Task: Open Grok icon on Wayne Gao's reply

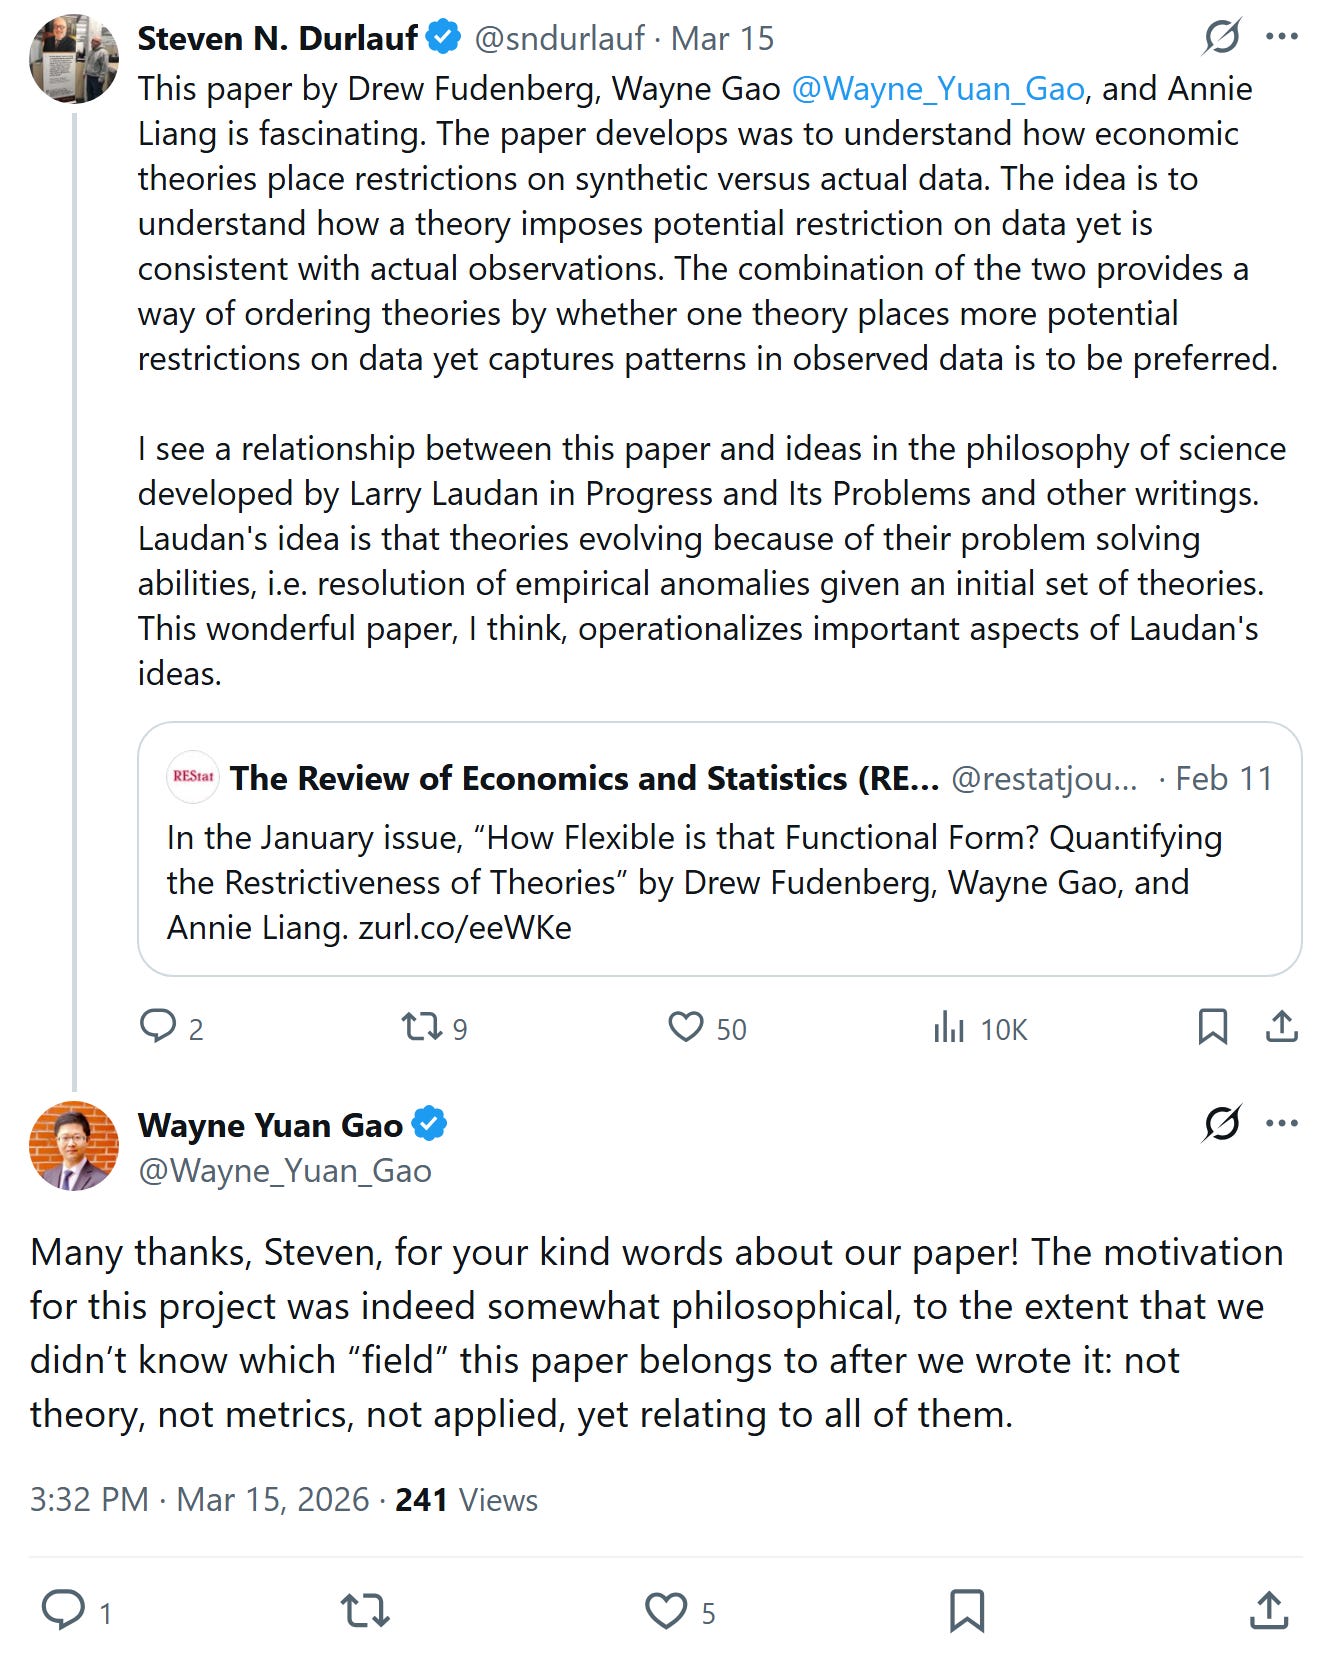Action: (x=1222, y=1124)
